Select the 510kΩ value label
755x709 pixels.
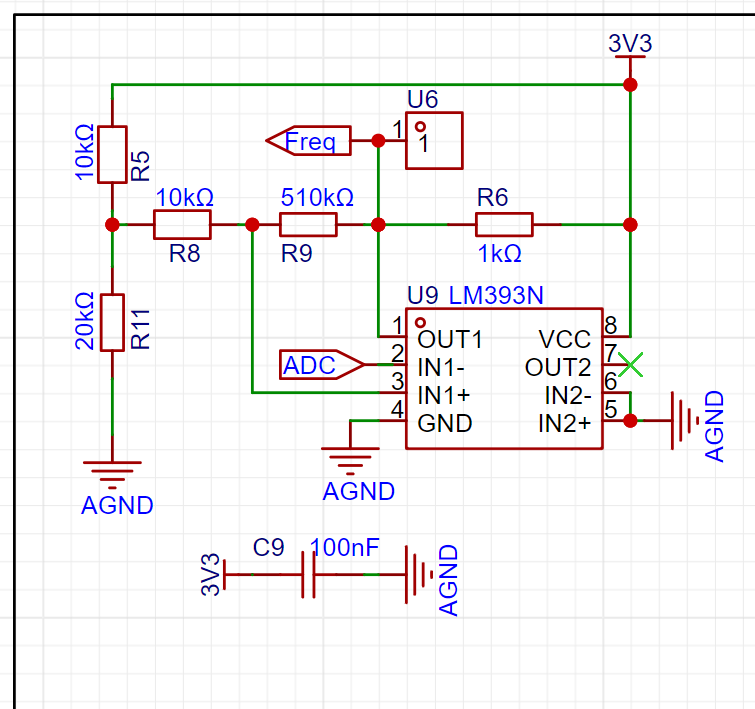[x=317, y=197]
